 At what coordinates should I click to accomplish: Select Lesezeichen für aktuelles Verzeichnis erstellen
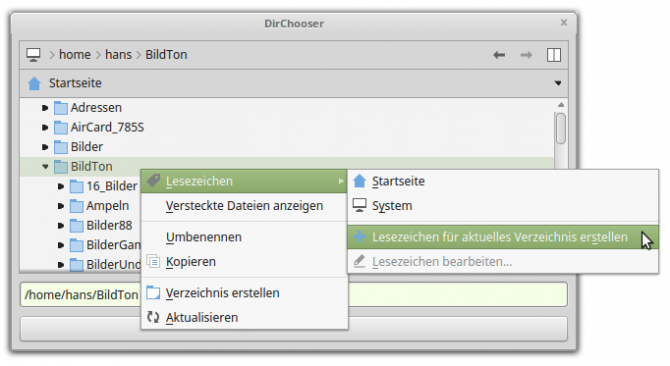pos(503,237)
